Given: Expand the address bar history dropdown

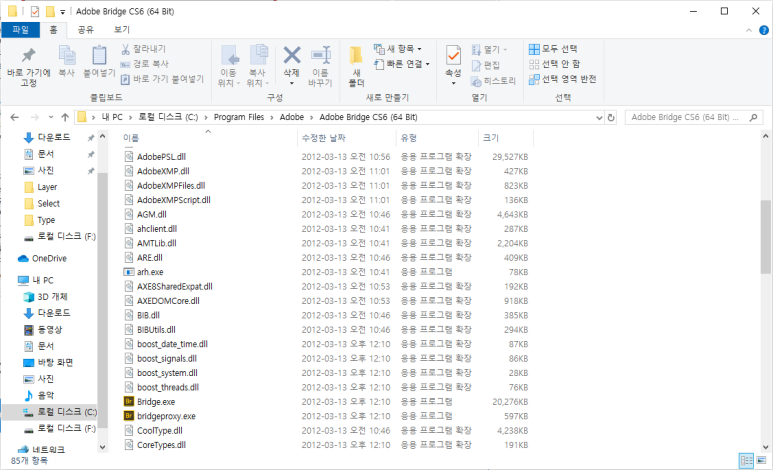Looking at the screenshot, I should pos(599,117).
